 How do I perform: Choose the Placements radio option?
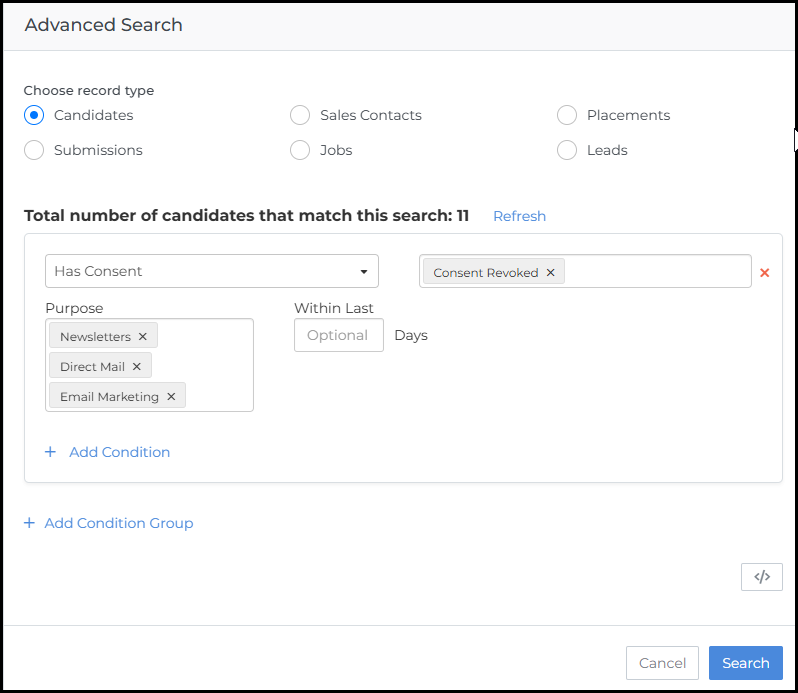[567, 115]
